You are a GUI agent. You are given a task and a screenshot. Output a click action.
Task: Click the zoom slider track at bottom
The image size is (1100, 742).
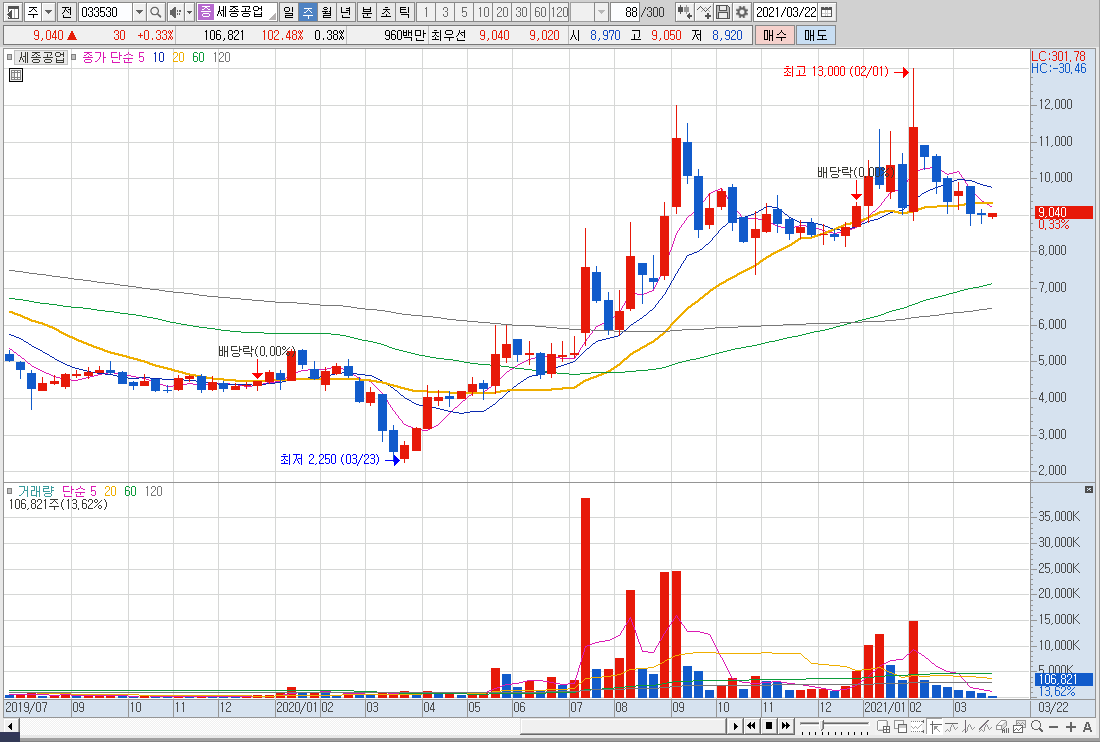[x=834, y=726]
